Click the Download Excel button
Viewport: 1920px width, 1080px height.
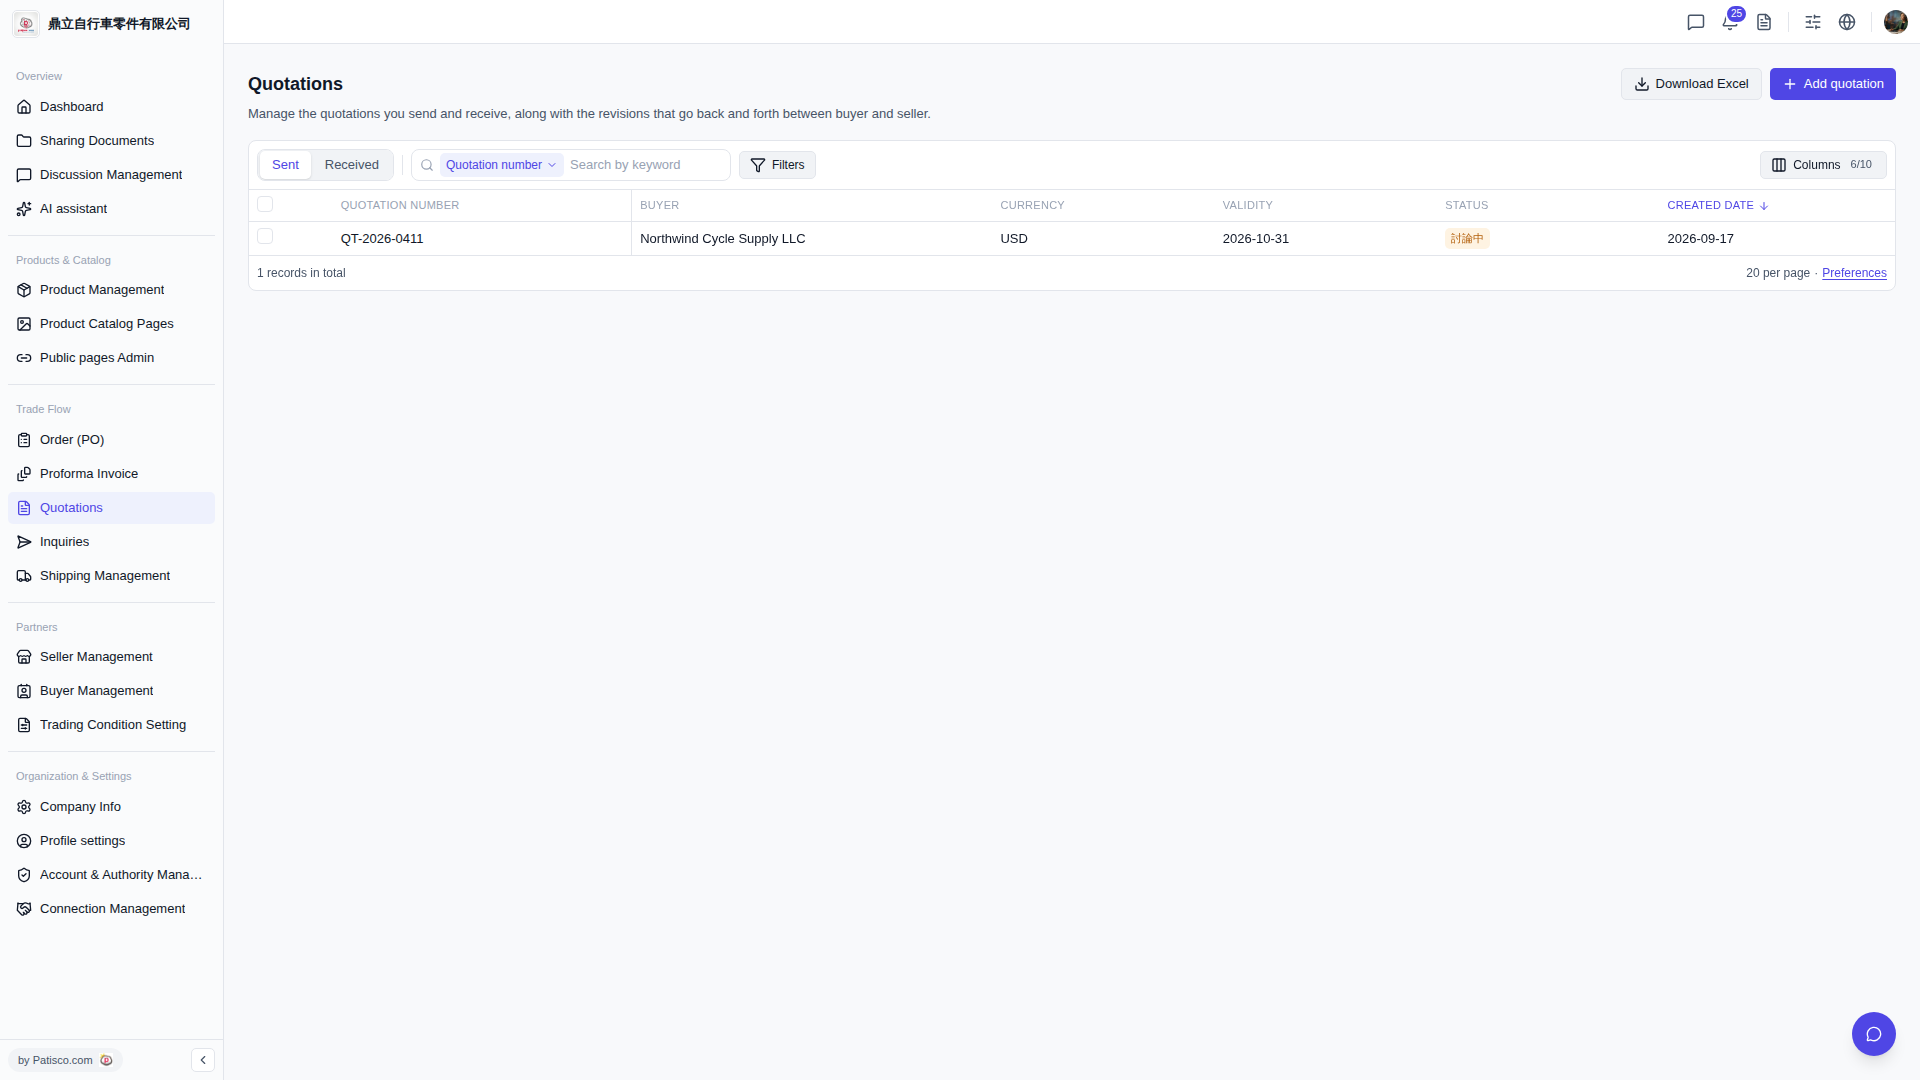coord(1691,84)
